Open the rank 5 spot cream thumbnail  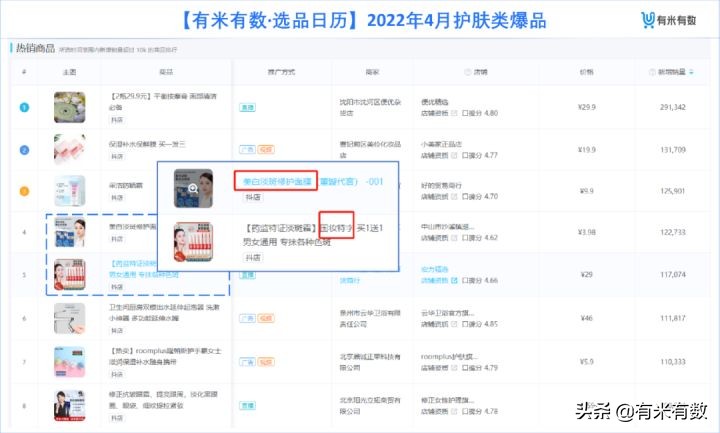pyautogui.click(x=70, y=275)
